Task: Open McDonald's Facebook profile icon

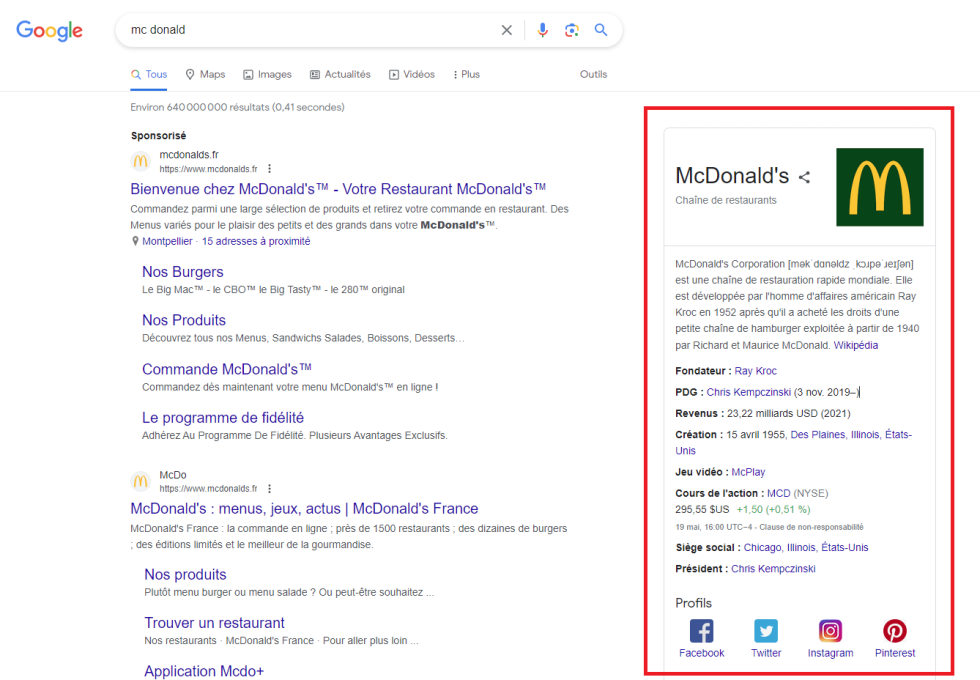Action: [x=701, y=631]
